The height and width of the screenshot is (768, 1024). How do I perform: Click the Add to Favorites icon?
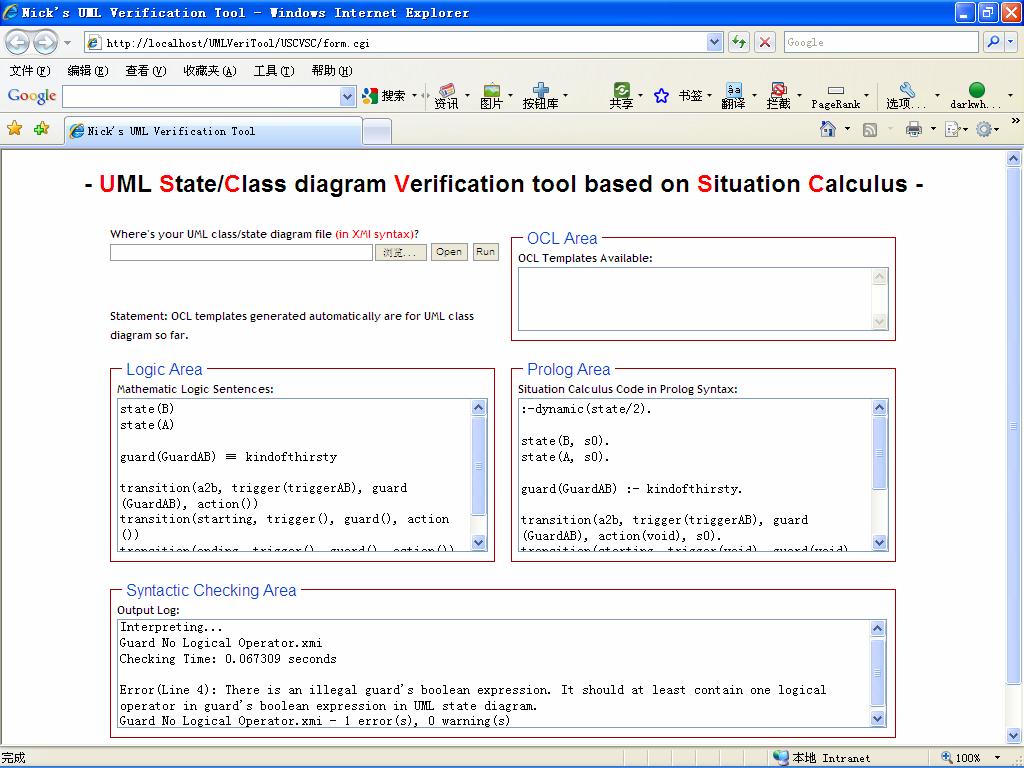[x=41, y=129]
